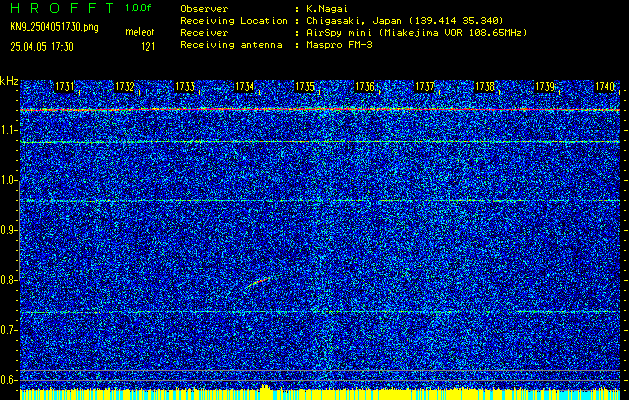
Task: Click the 0.6 kHz axis label
Action: pyautogui.click(x=7, y=380)
